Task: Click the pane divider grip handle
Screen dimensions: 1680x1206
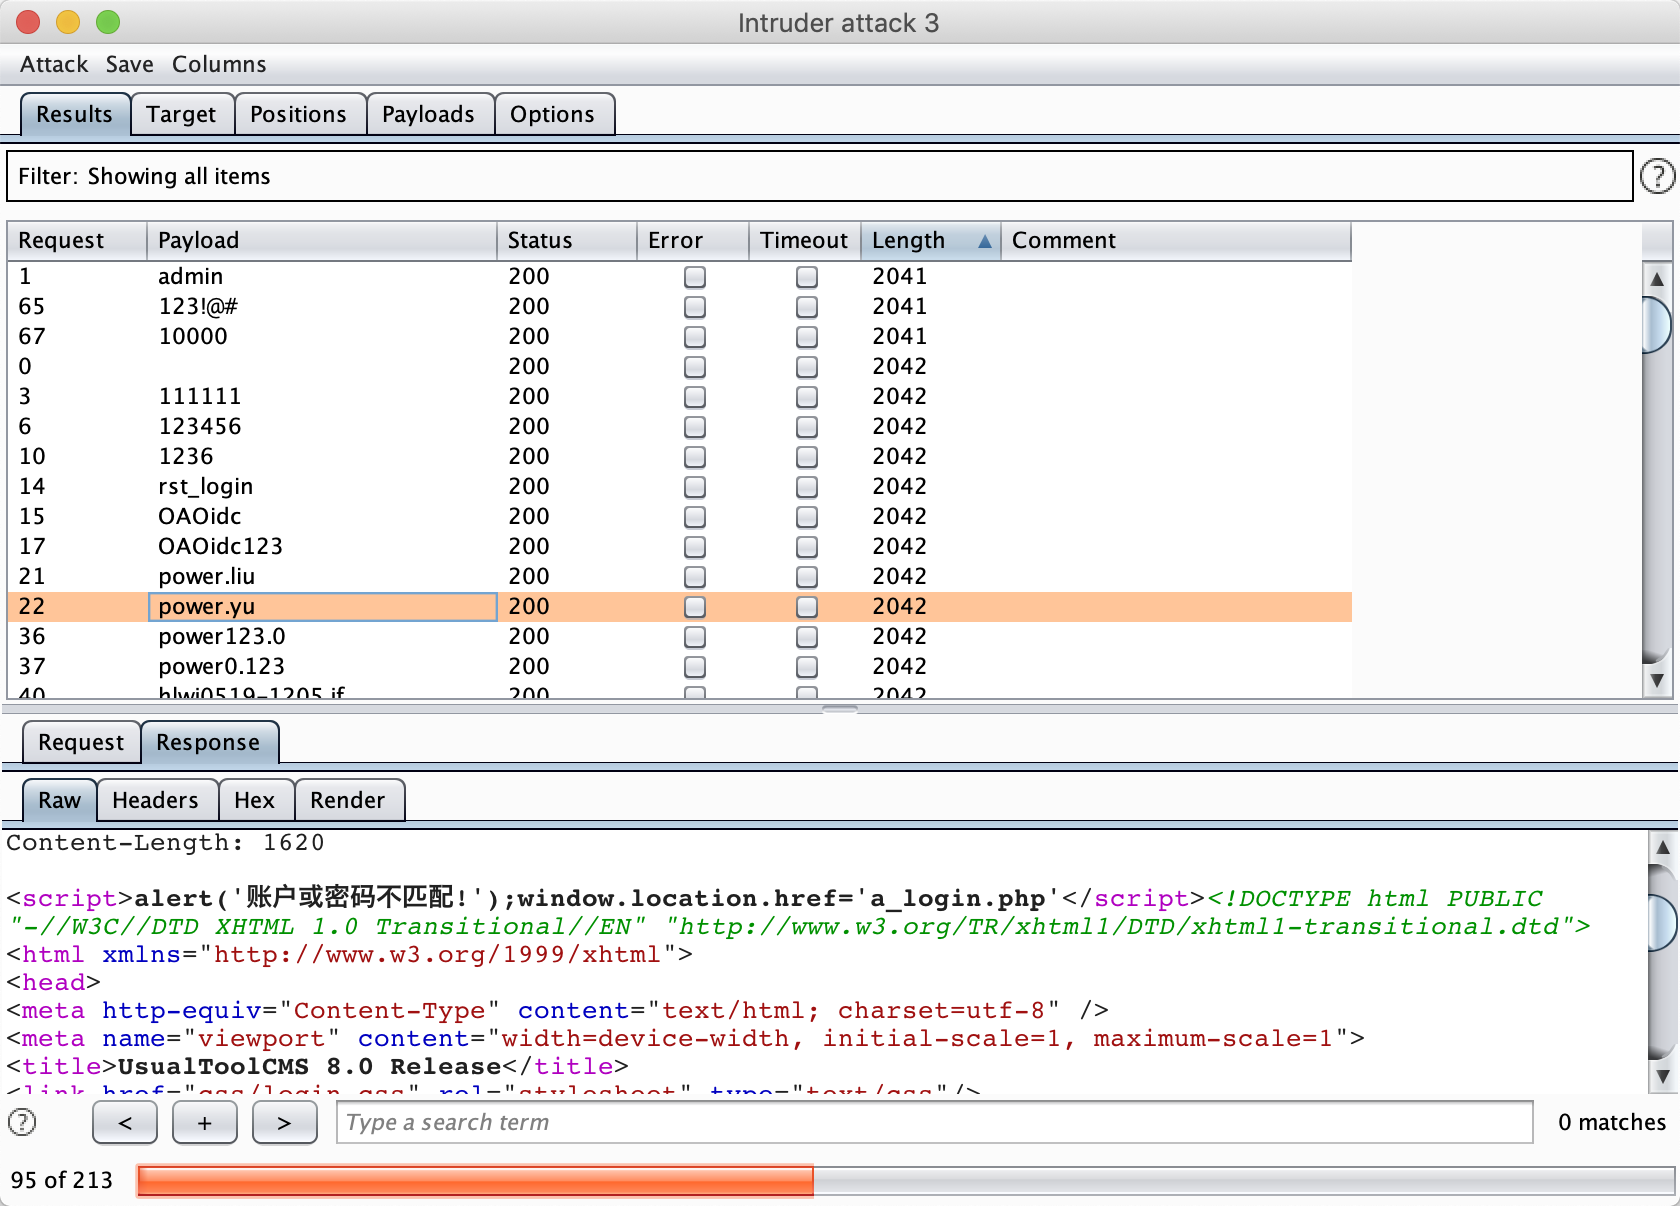Action: (840, 709)
